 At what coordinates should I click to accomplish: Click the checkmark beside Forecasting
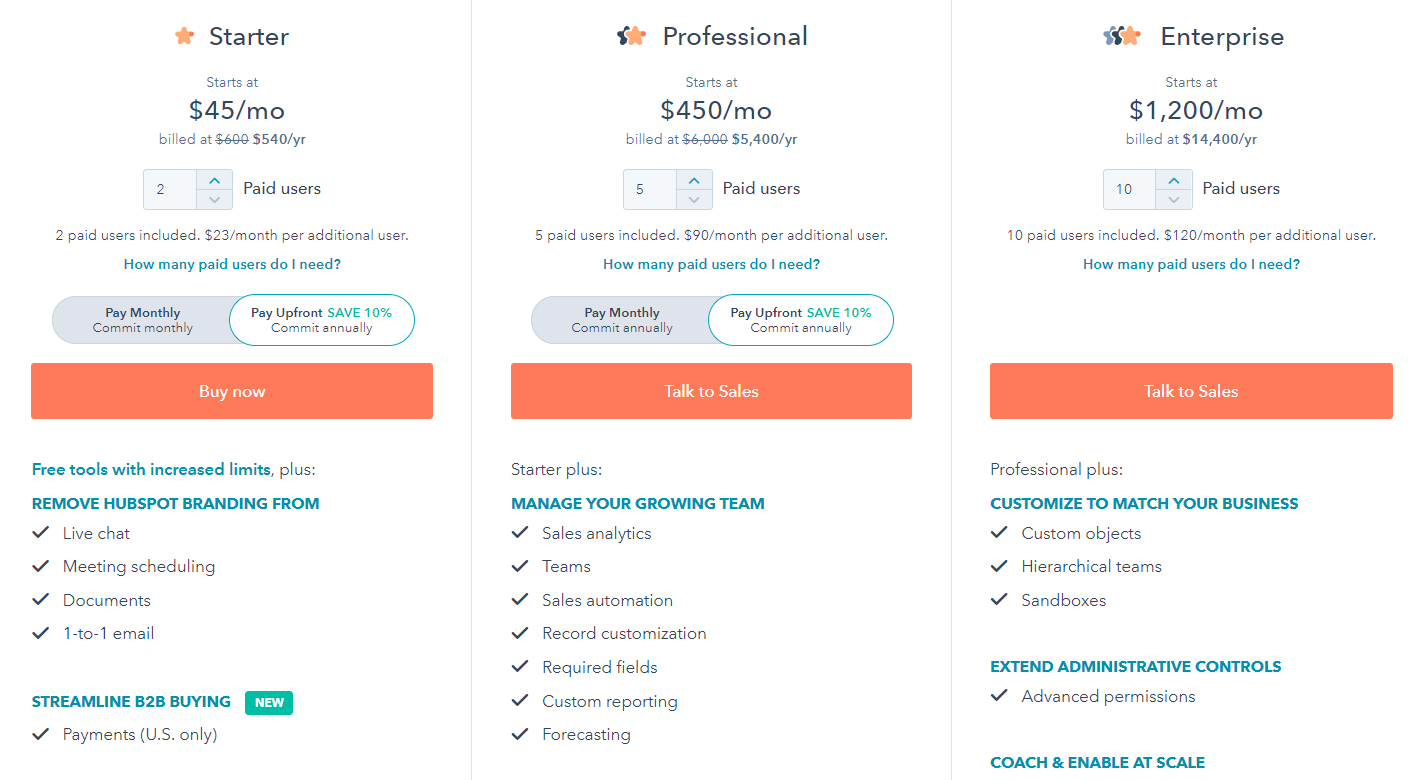[520, 734]
